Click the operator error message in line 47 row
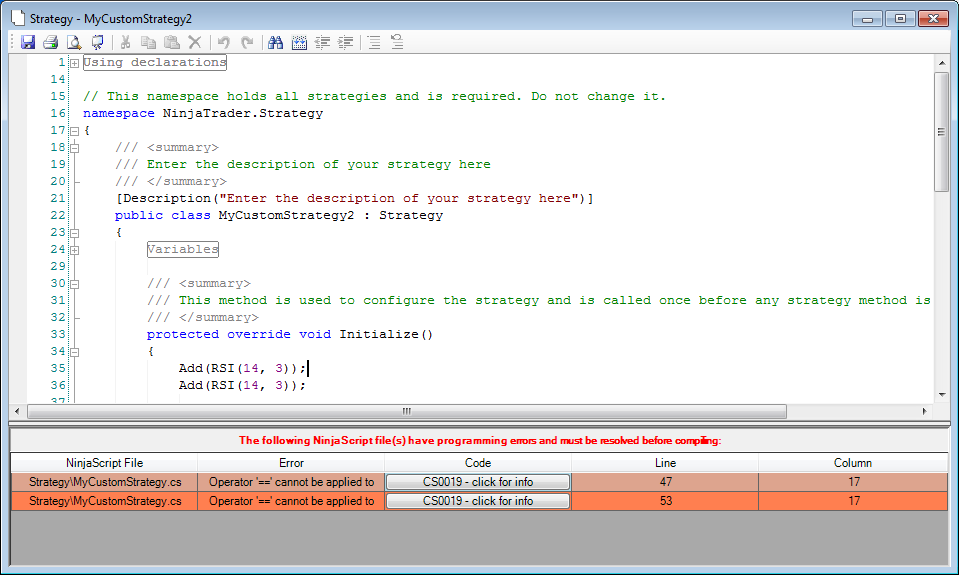This screenshot has width=959, height=575. click(291, 482)
